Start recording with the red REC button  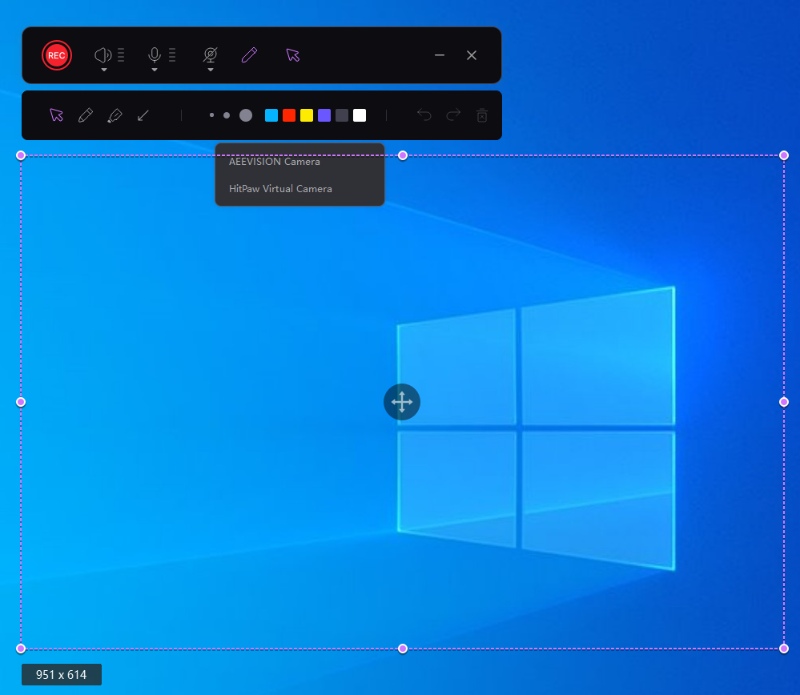57,55
